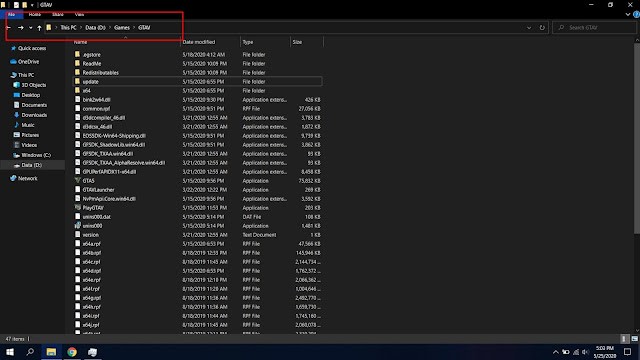Select Quick access in navigation pane
640x360 pixels.
tap(32, 48)
